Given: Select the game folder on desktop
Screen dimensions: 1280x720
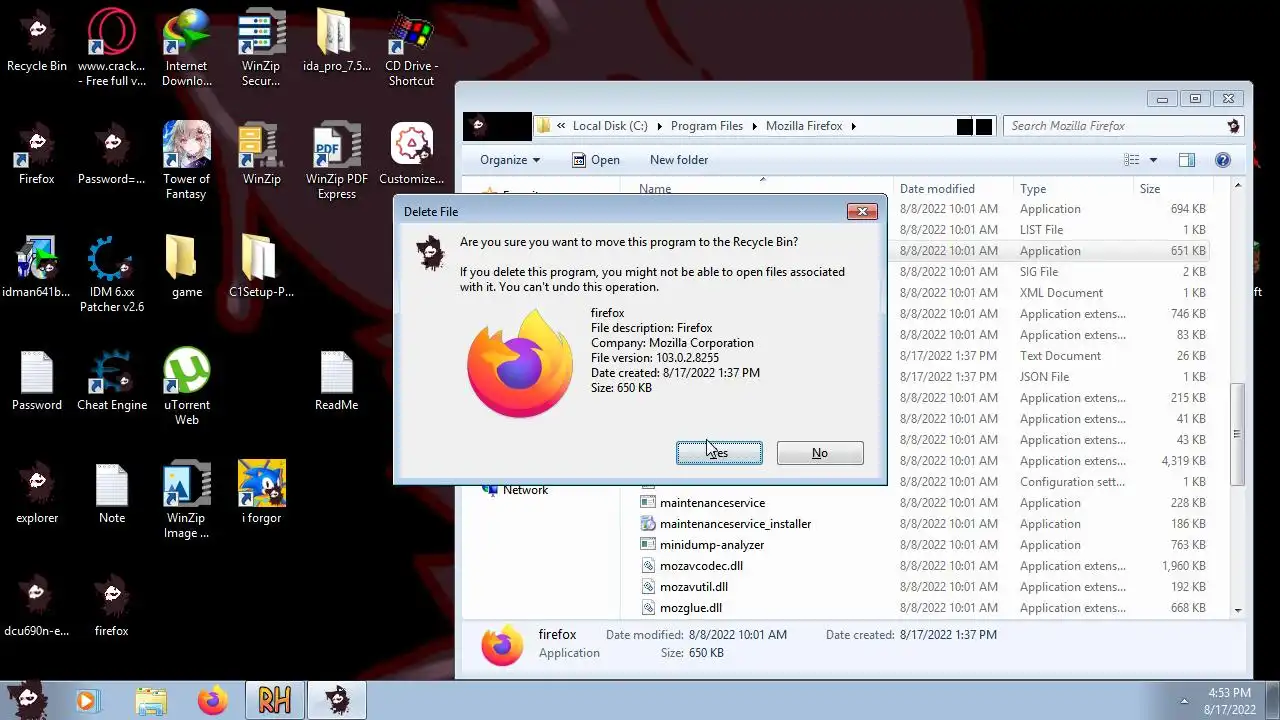Looking at the screenshot, I should [x=187, y=268].
